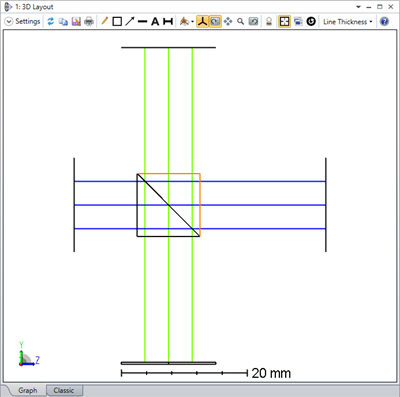Toggle the highlighted rotate axes button
400x397 pixels.
[202, 22]
